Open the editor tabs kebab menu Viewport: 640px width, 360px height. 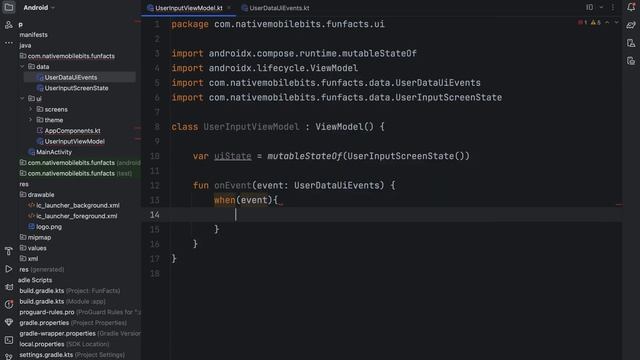coord(613,7)
